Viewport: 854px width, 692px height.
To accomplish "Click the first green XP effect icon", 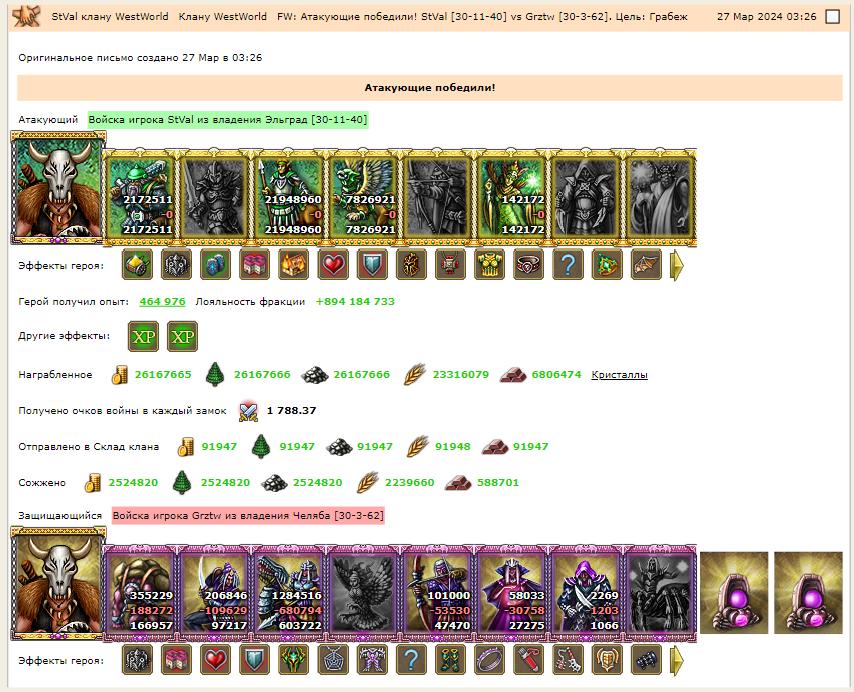I will click(x=143, y=336).
